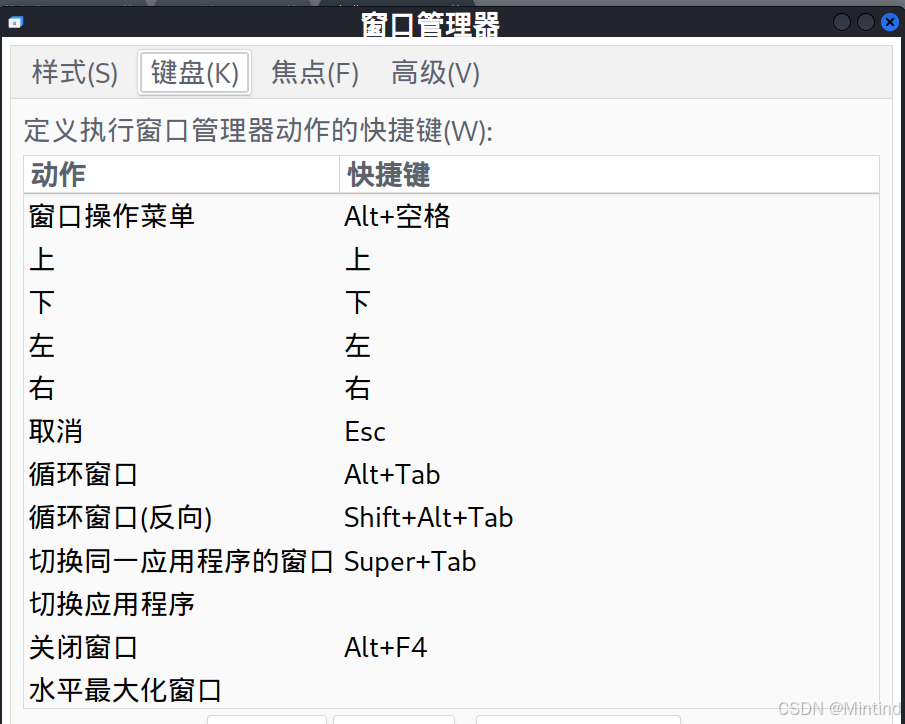Select the 取消 action row

451,431
